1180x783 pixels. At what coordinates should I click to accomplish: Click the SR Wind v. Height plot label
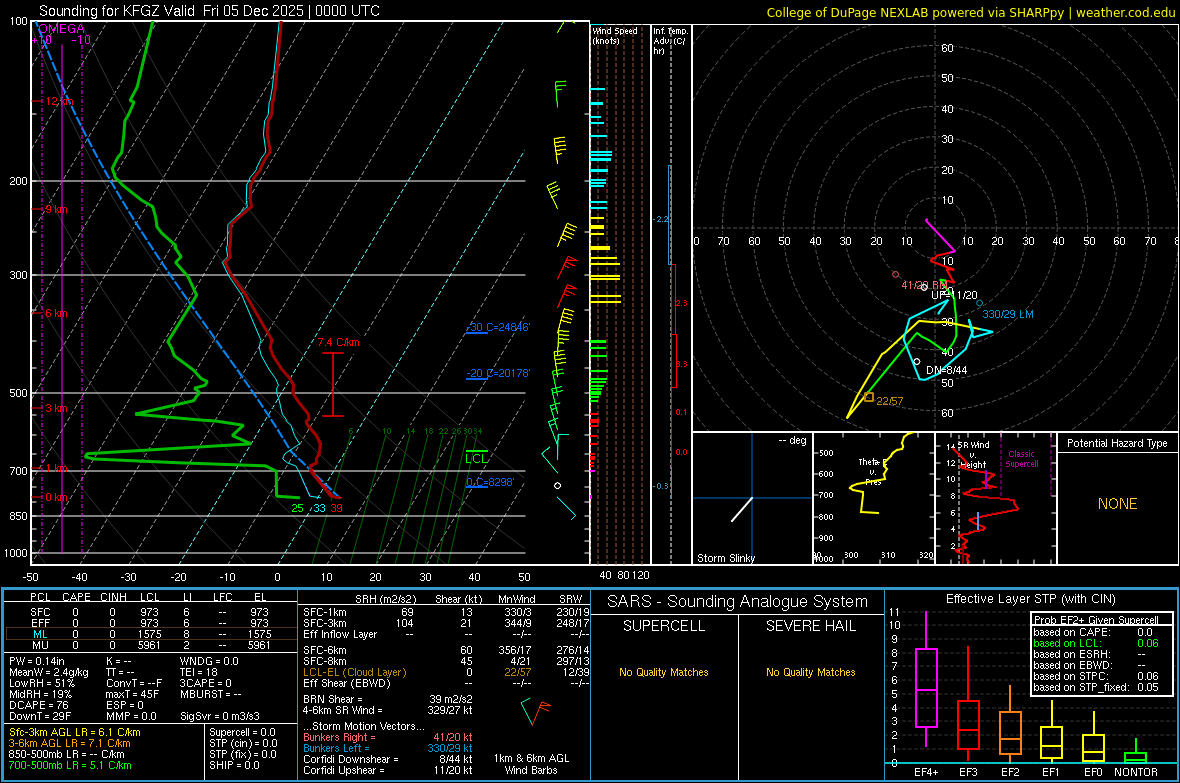[x=975, y=455]
